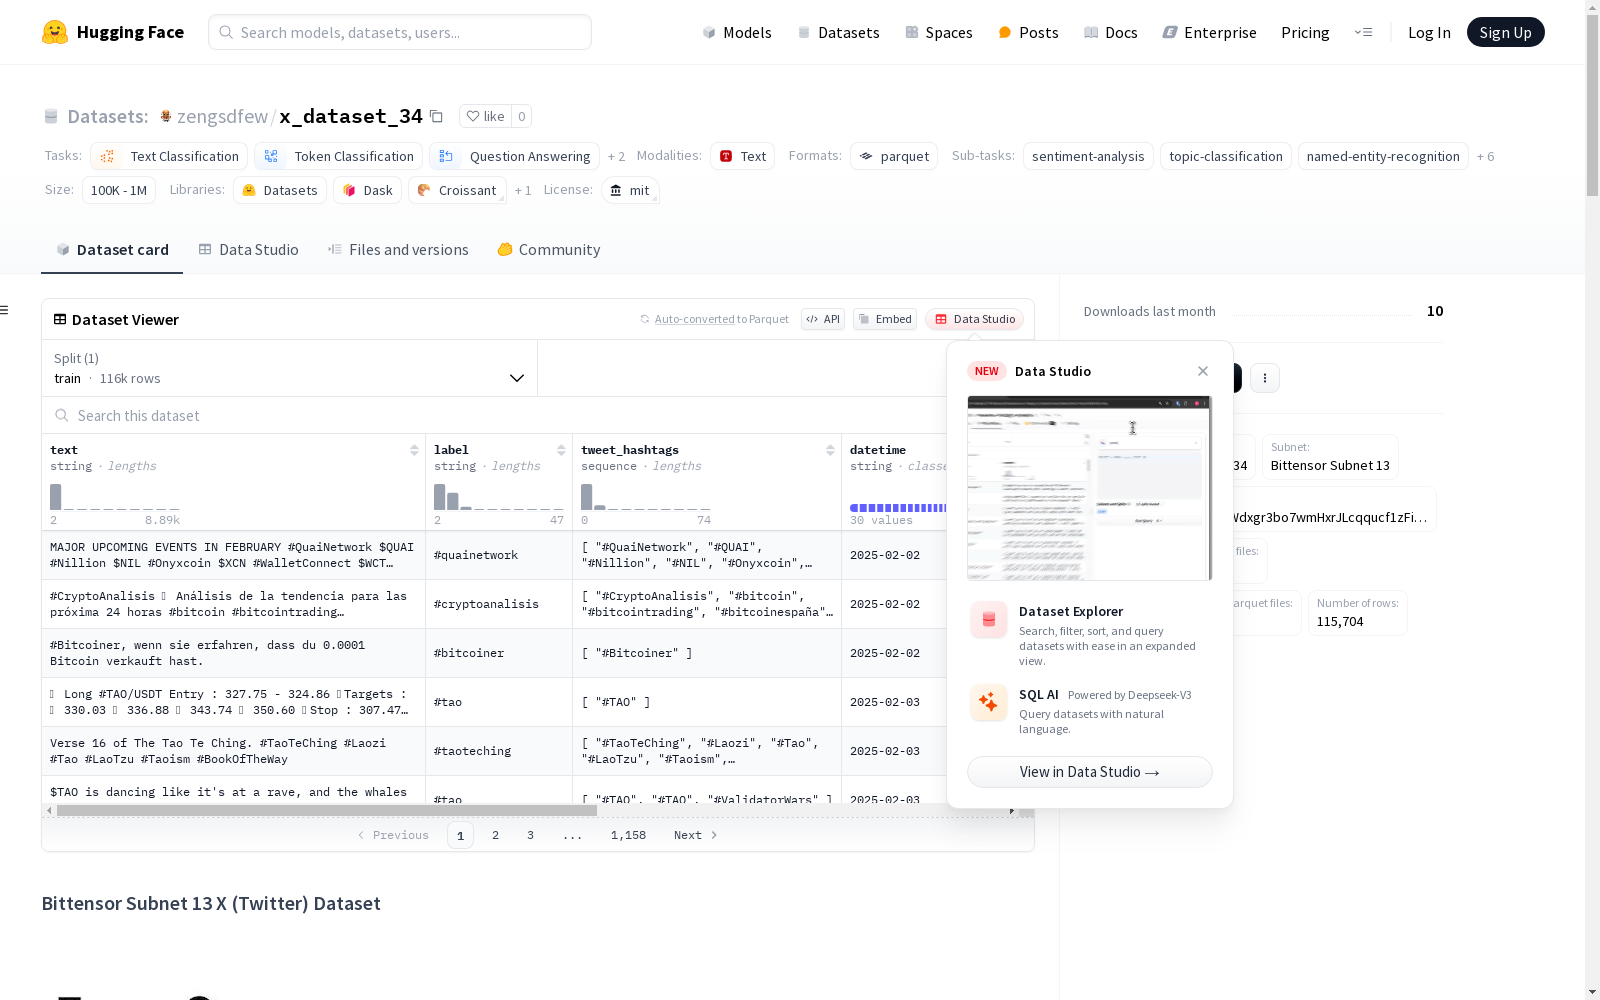The height and width of the screenshot is (1000, 1600).
Task: Click the SQL AI icon
Action: click(x=988, y=702)
